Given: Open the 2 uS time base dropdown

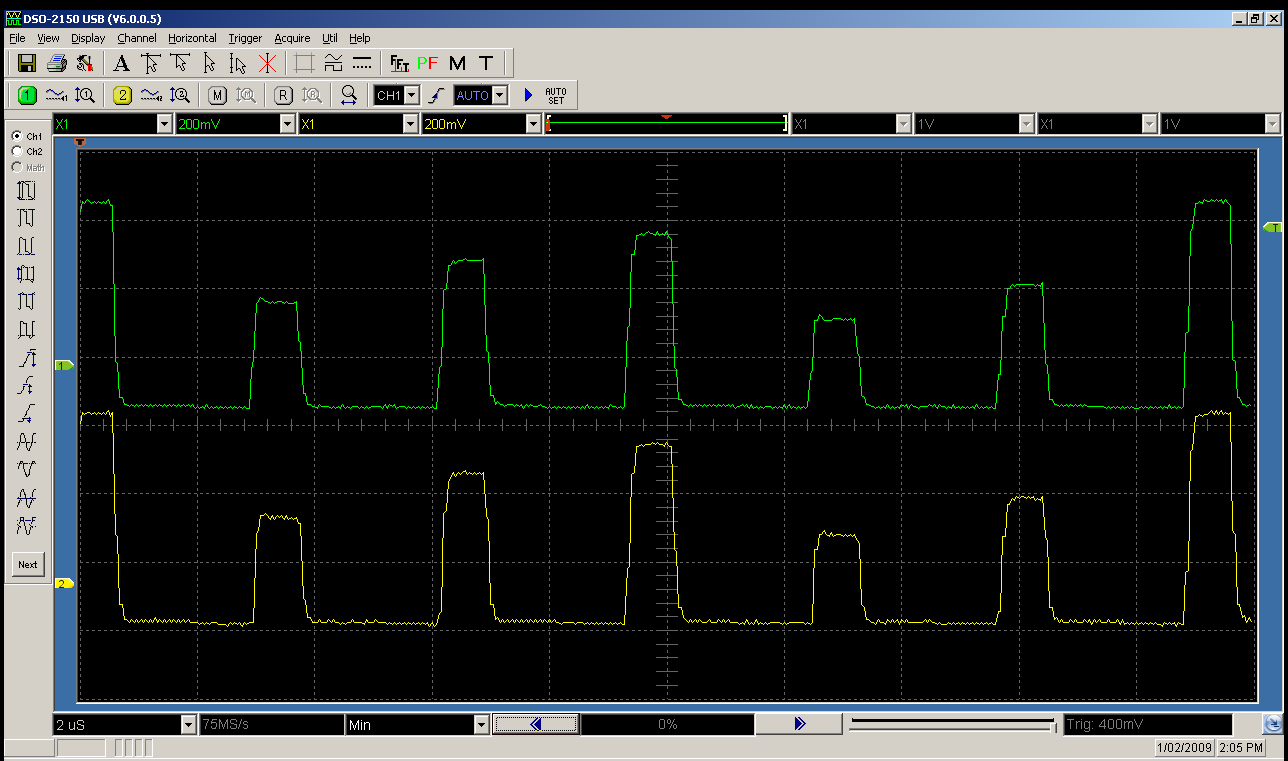Looking at the screenshot, I should 188,724.
